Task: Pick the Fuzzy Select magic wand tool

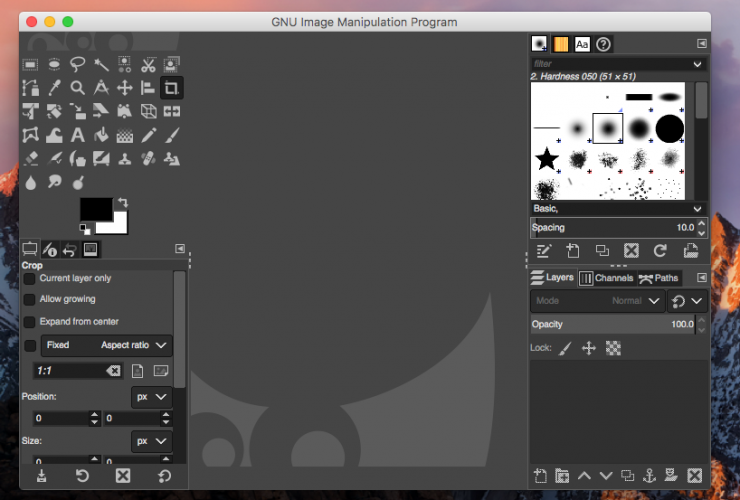Action: pos(101,65)
